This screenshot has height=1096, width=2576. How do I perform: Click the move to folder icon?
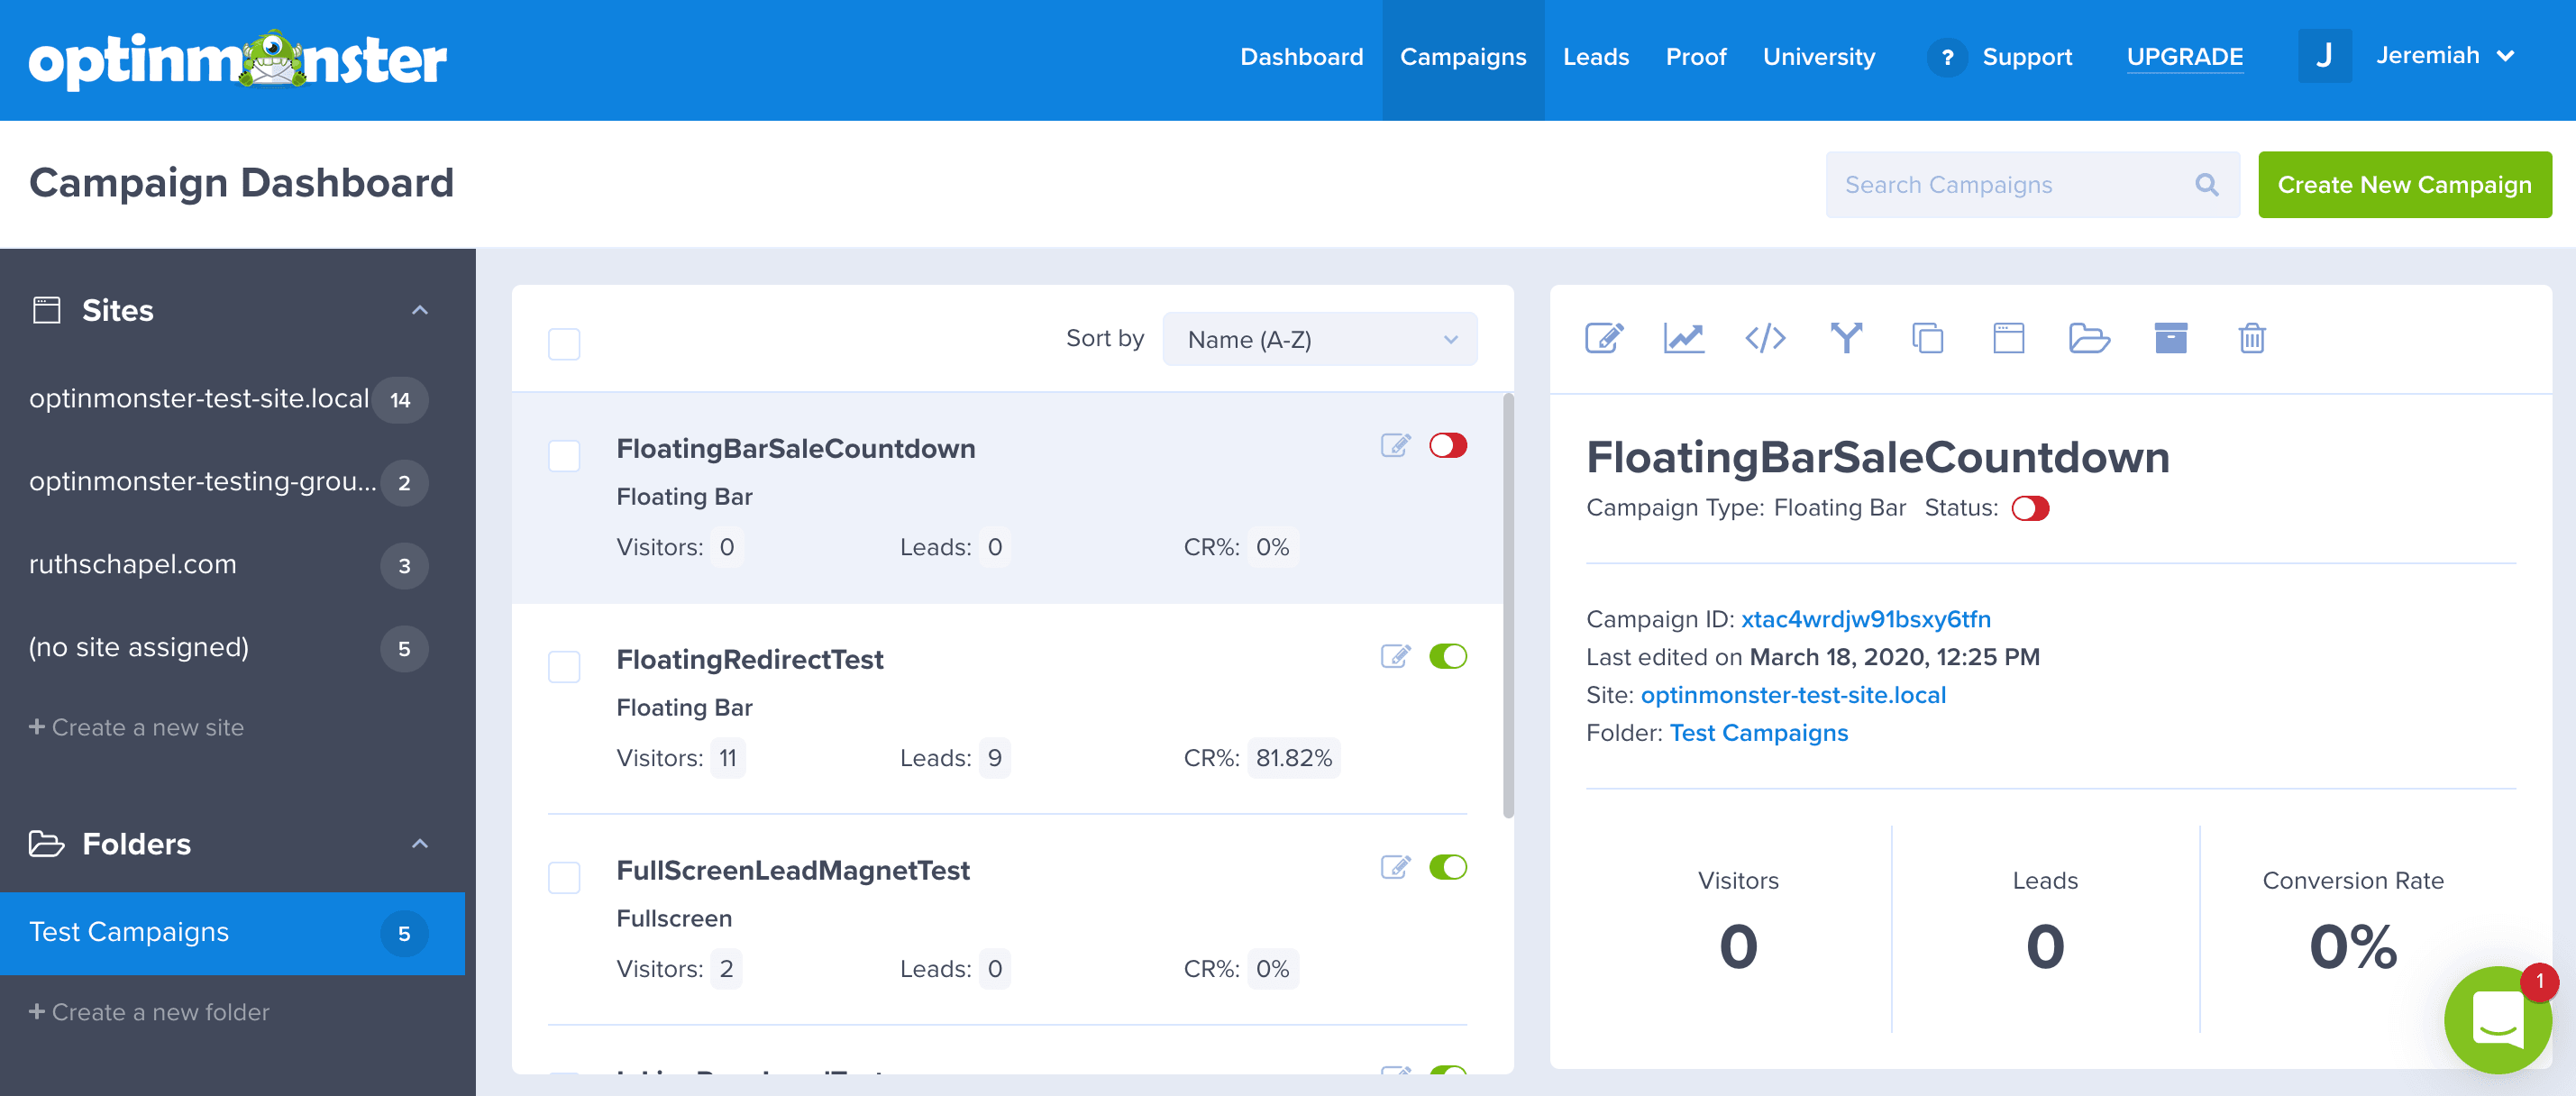pyautogui.click(x=2089, y=338)
